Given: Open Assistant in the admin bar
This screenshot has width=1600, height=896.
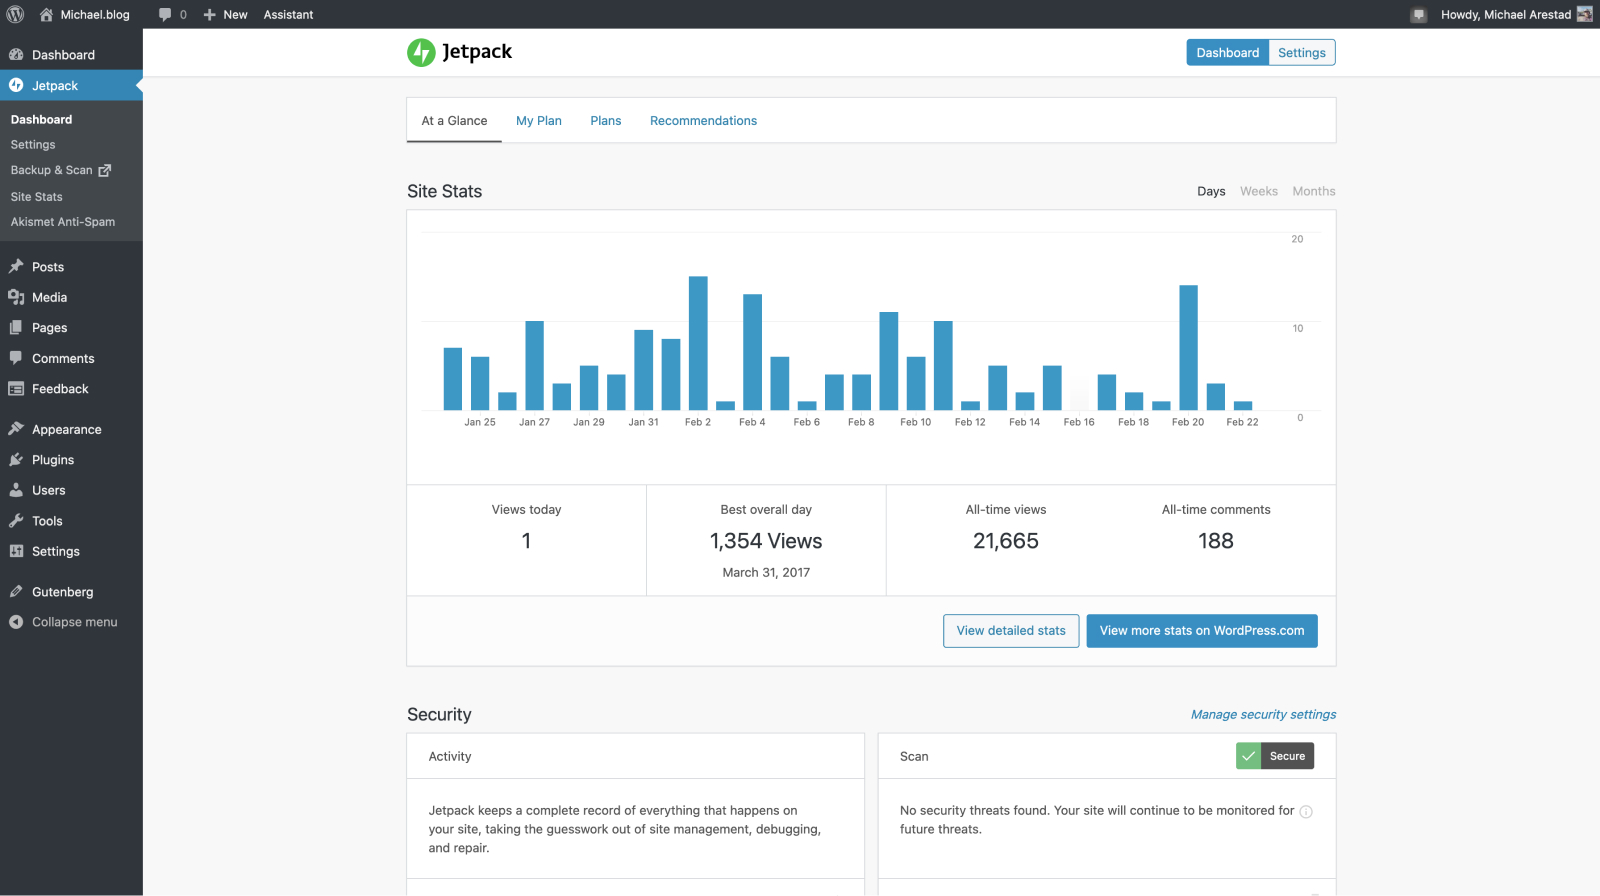Looking at the screenshot, I should 288,15.
